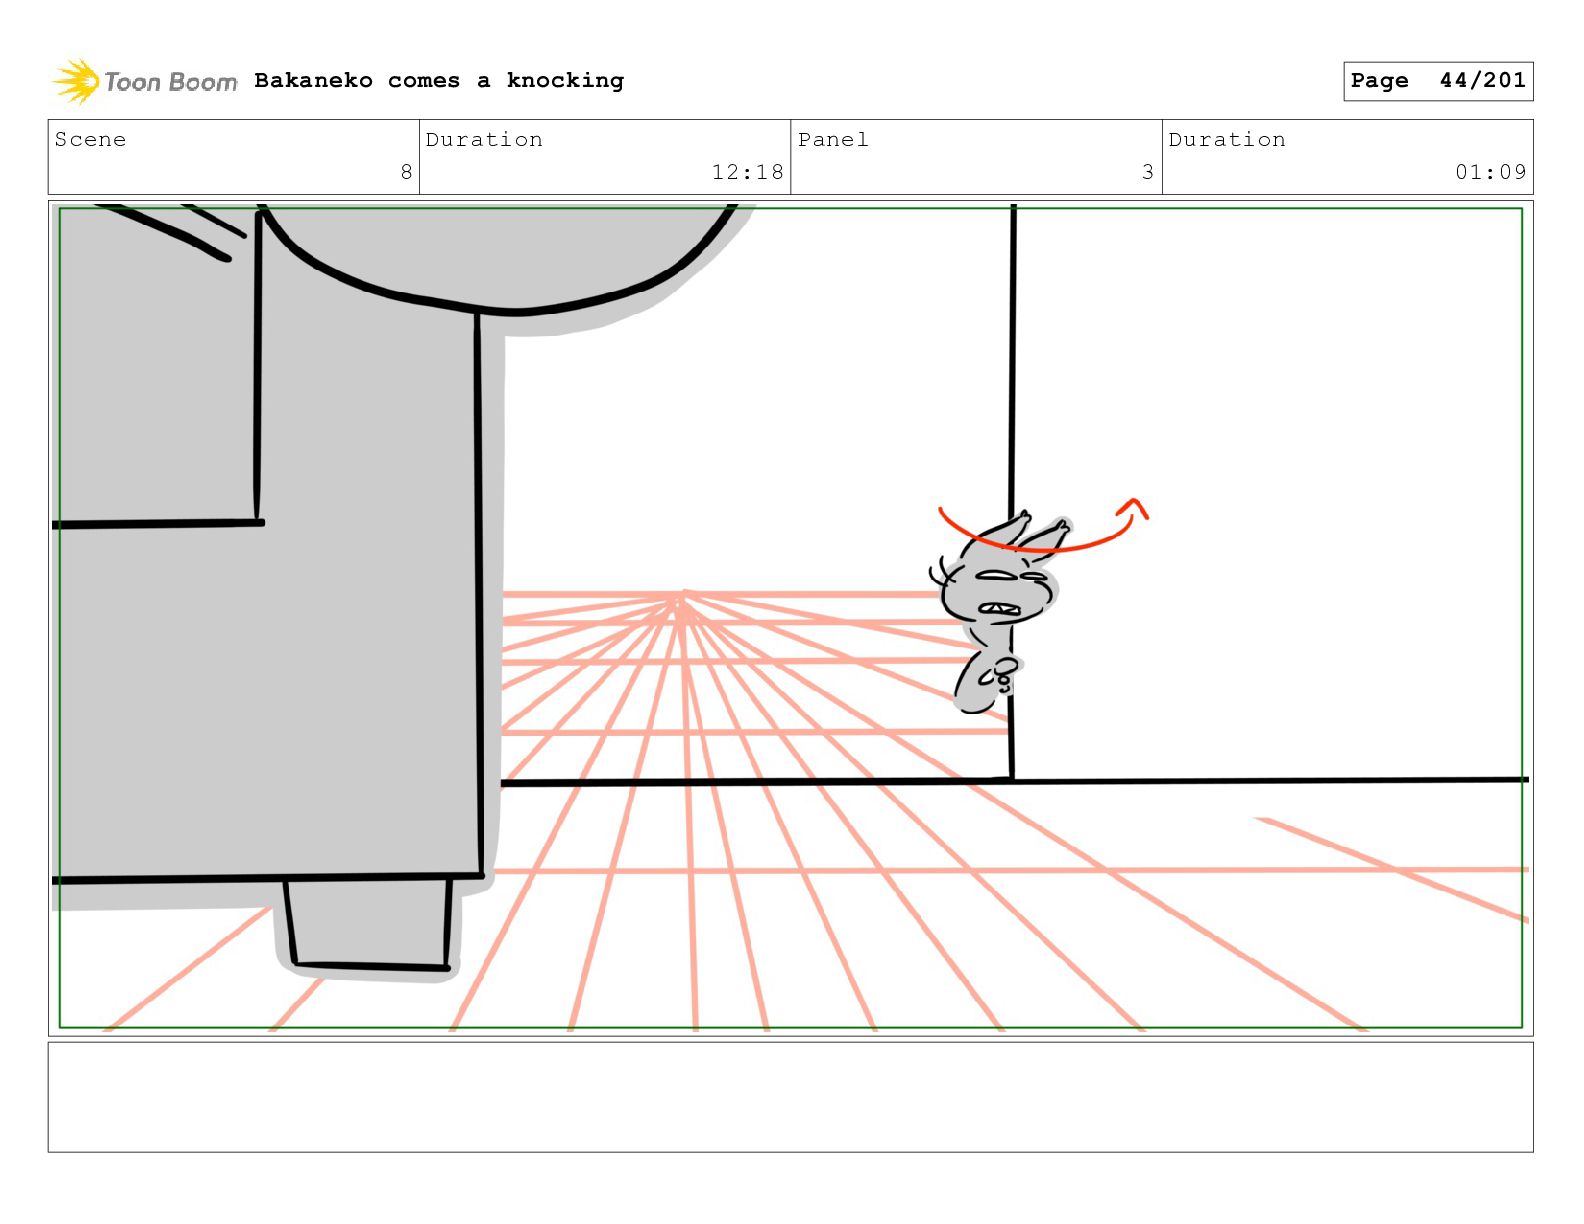Click the scene duration value '12:18'

[748, 172]
